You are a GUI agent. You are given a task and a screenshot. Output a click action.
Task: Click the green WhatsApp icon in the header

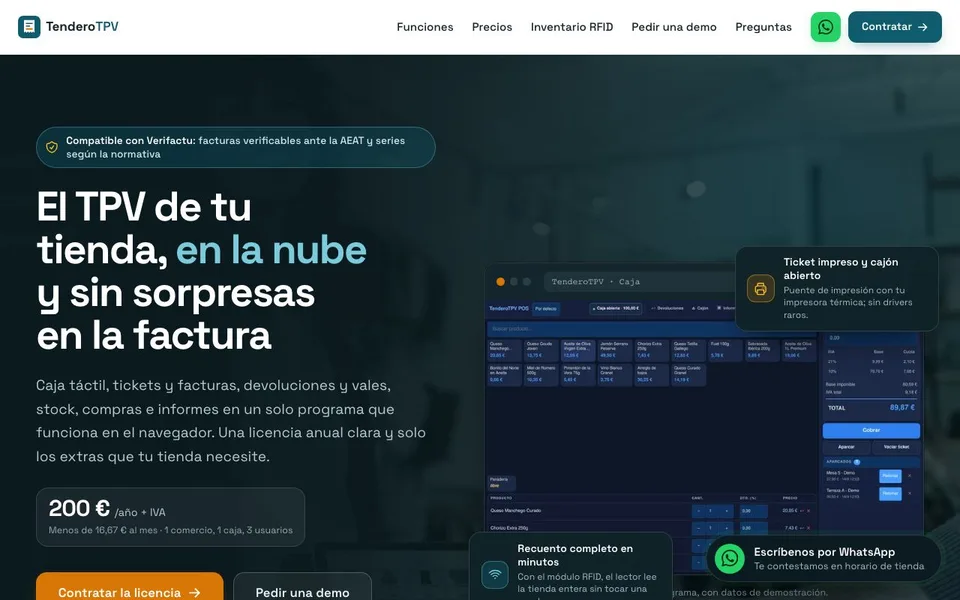pyautogui.click(x=825, y=27)
